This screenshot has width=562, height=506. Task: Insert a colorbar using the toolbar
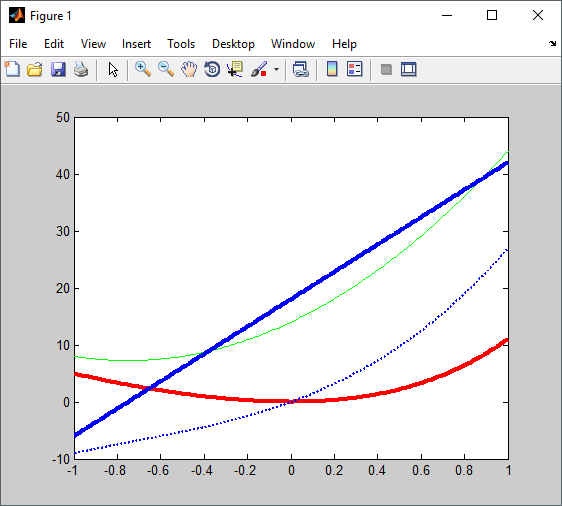click(x=332, y=69)
